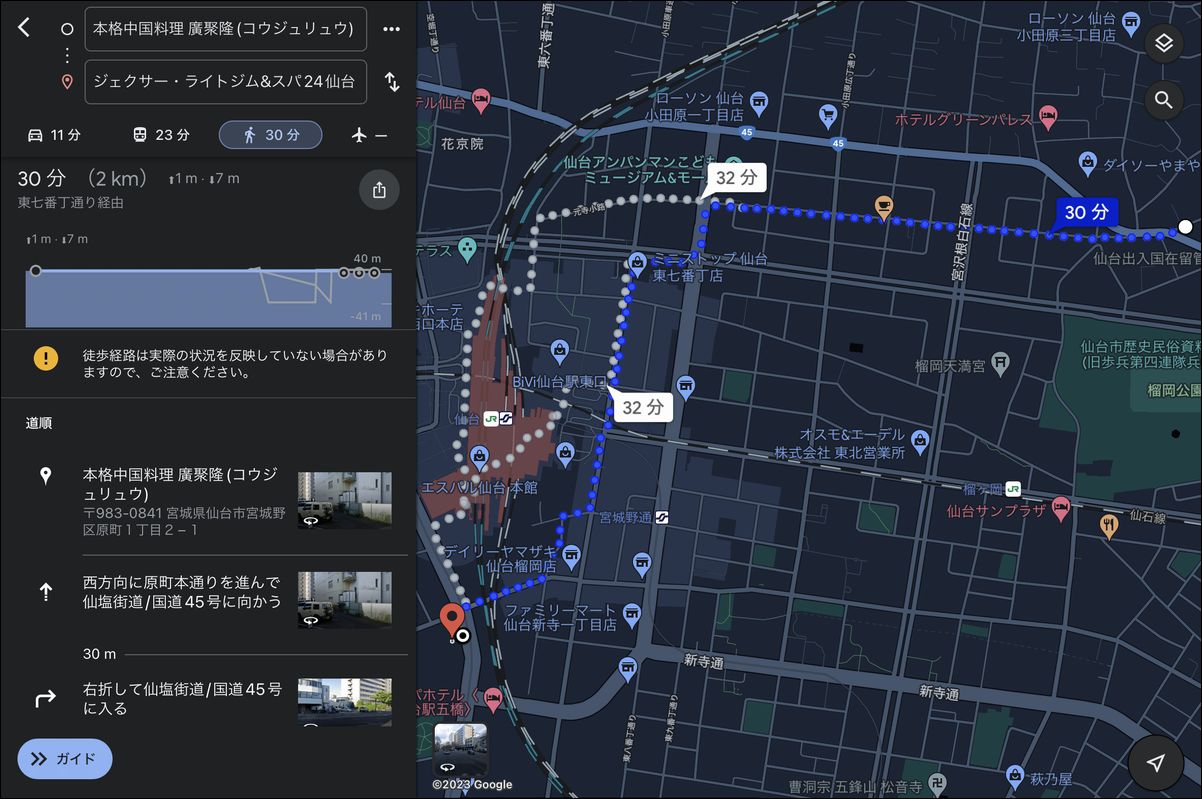Click the 仙台市歴史民俗資料館 map label
1202x799 pixels.
coord(1141,354)
